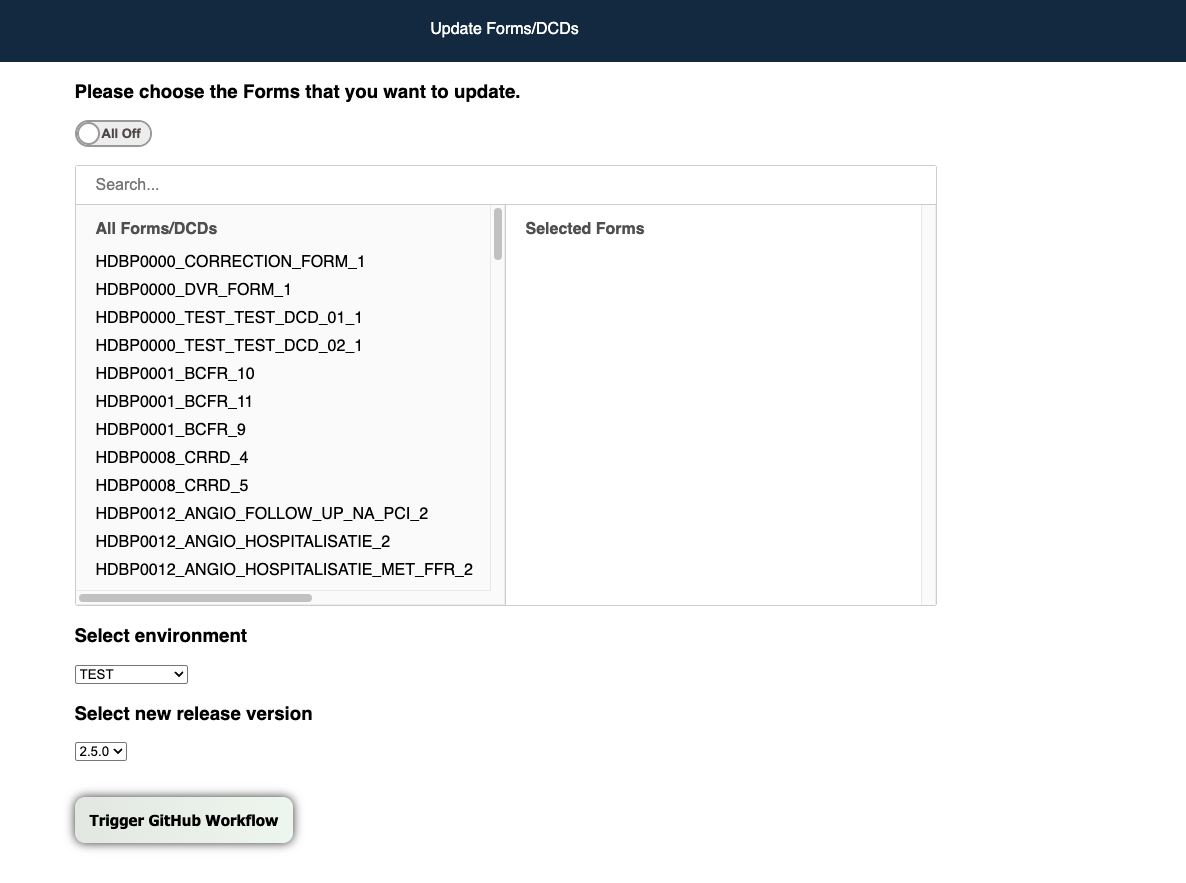Viewport: 1186px width, 883px height.
Task: Add HDBP0001_BCFR_10 to selected forms
Action: coord(175,374)
